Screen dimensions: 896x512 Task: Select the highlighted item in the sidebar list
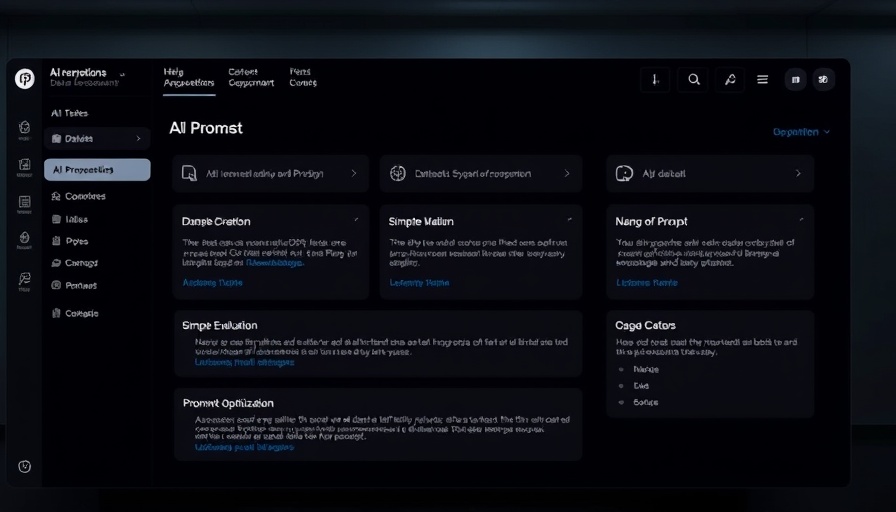(97, 170)
